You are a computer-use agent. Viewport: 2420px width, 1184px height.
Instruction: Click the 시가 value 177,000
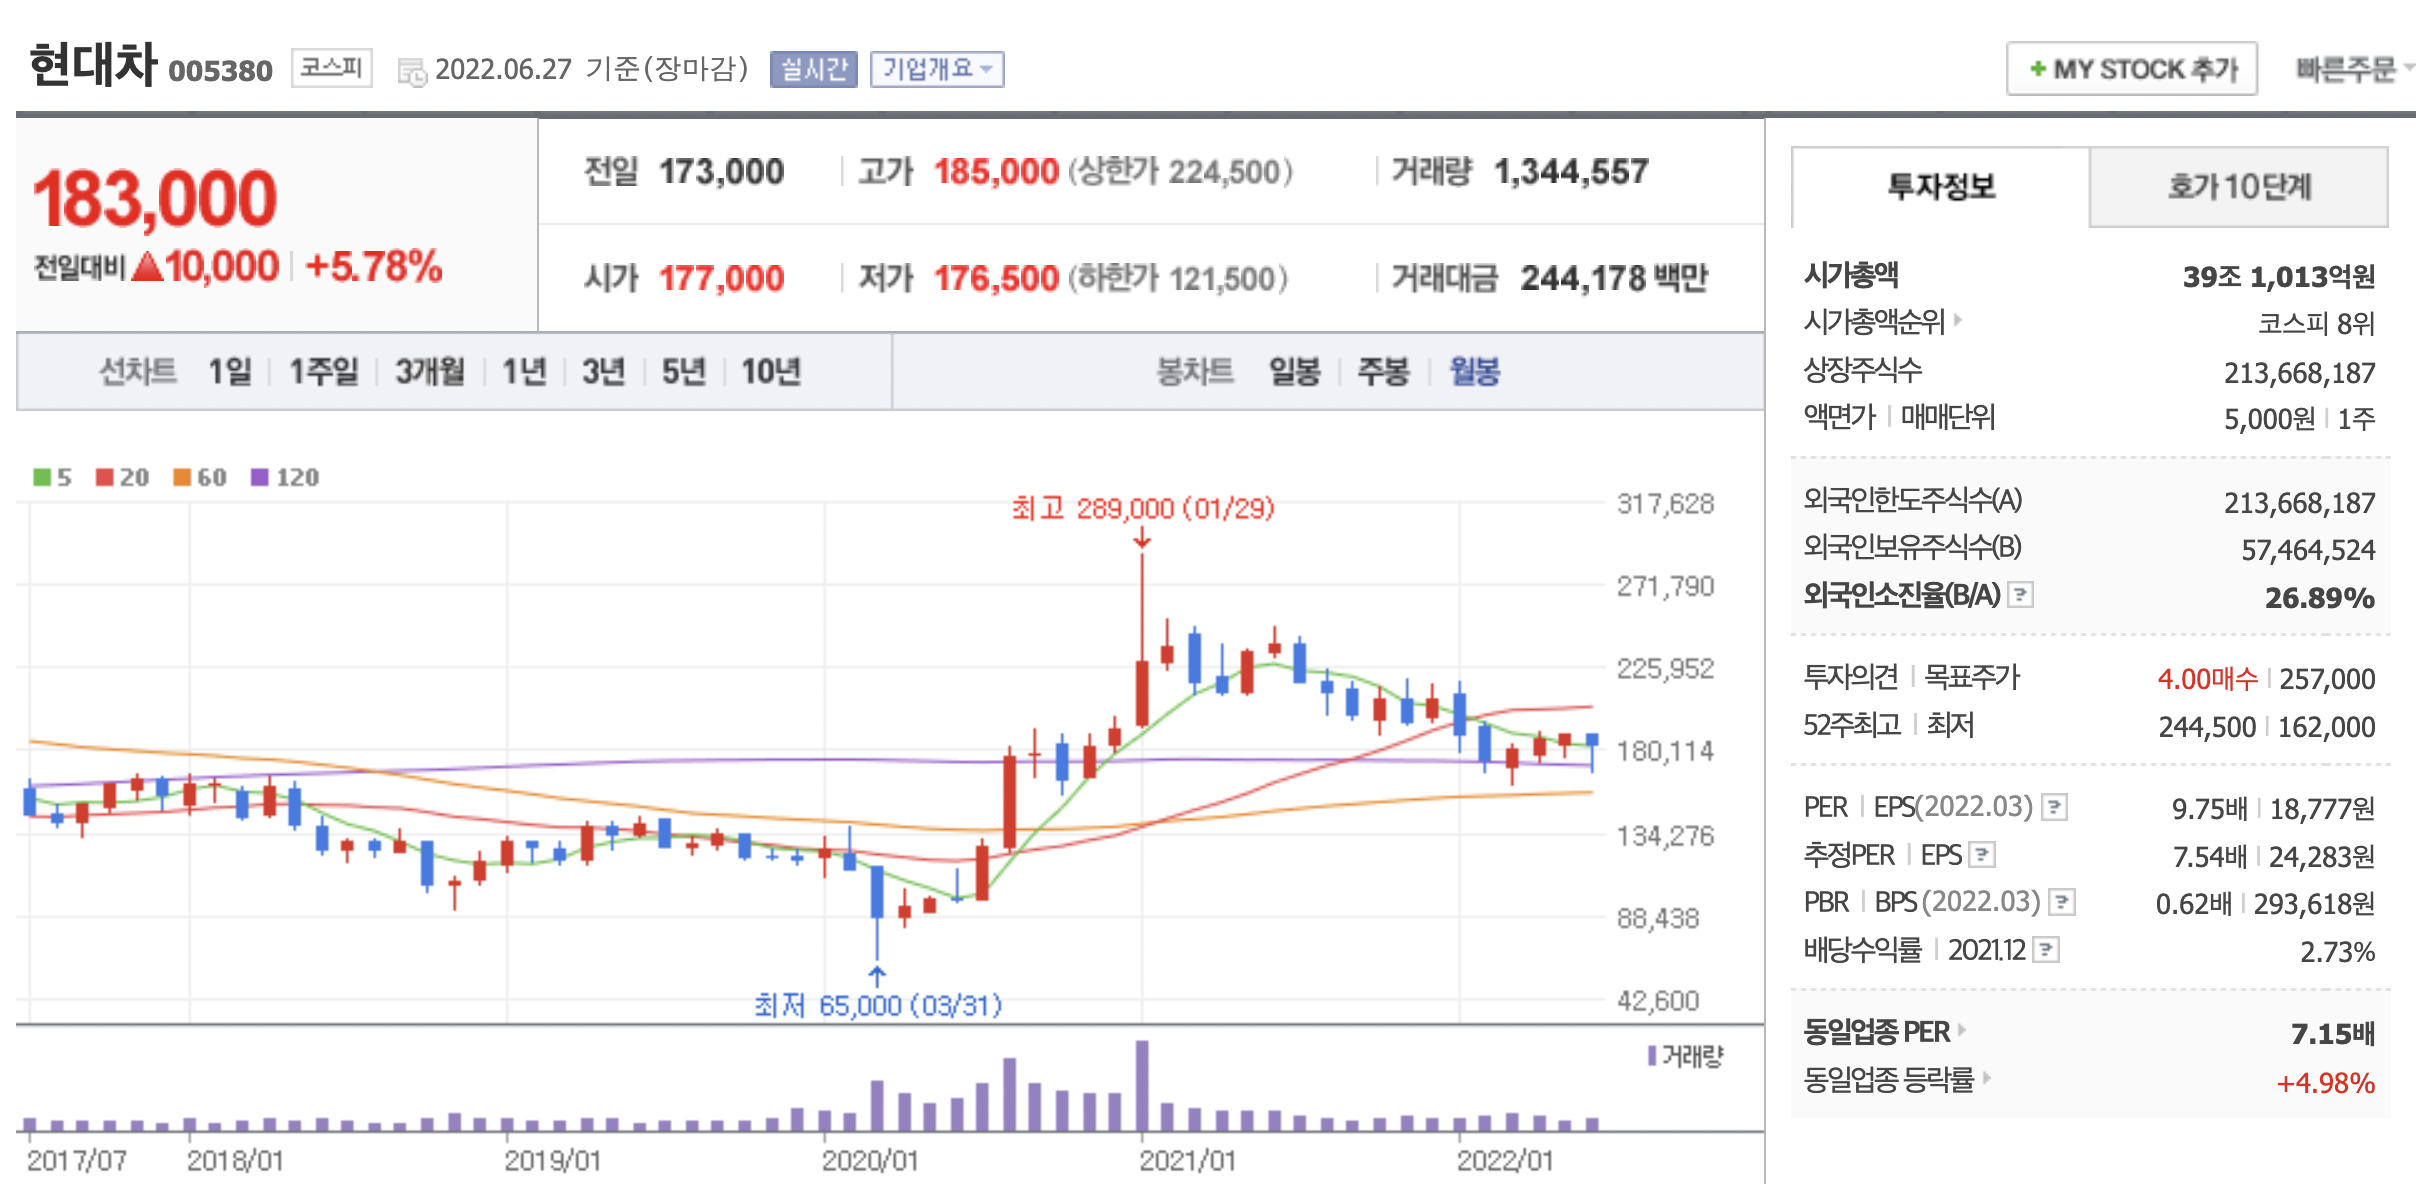pyautogui.click(x=721, y=278)
